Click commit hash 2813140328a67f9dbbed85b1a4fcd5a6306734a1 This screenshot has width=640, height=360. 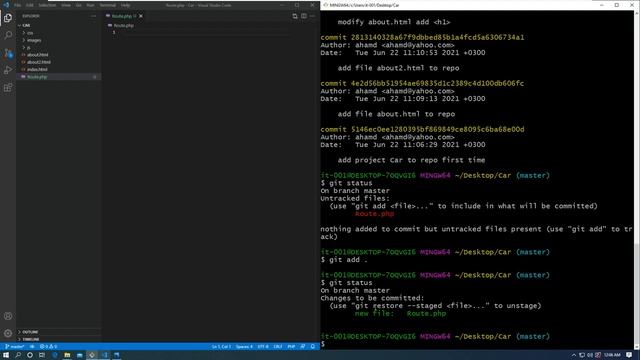click(x=438, y=37)
